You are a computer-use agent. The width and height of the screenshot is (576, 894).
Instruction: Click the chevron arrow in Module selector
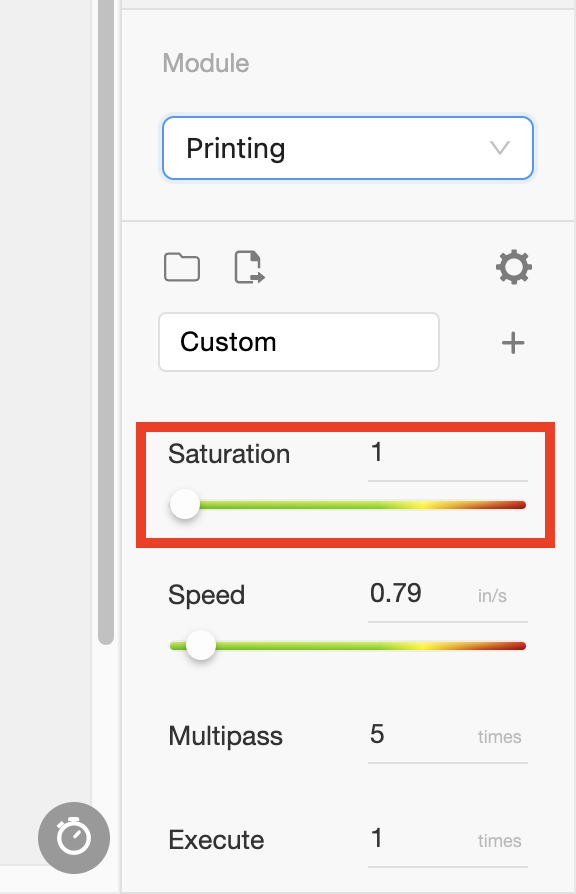(500, 148)
